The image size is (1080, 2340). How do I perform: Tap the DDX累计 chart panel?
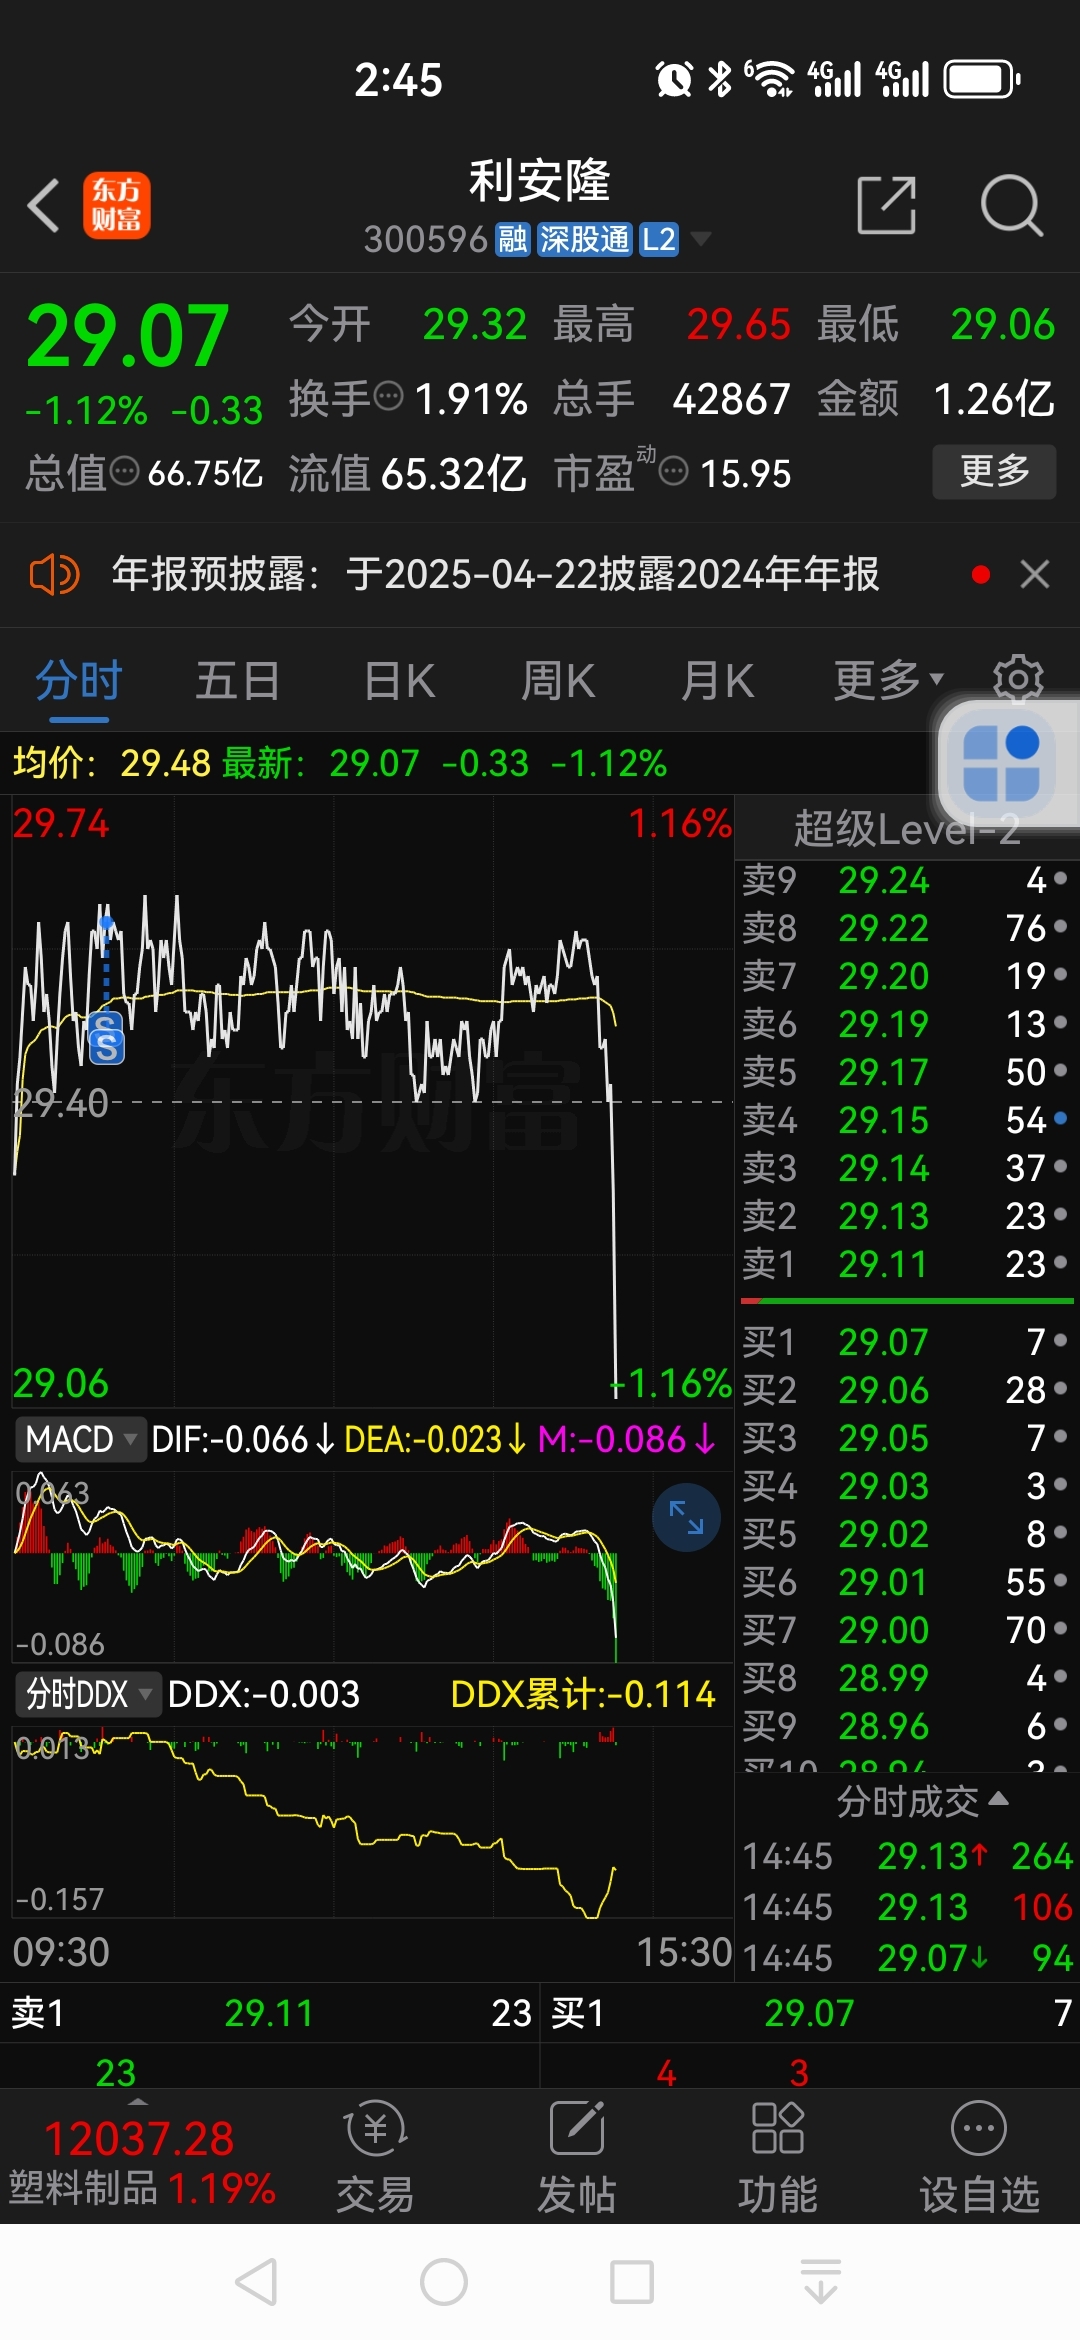click(x=373, y=1821)
